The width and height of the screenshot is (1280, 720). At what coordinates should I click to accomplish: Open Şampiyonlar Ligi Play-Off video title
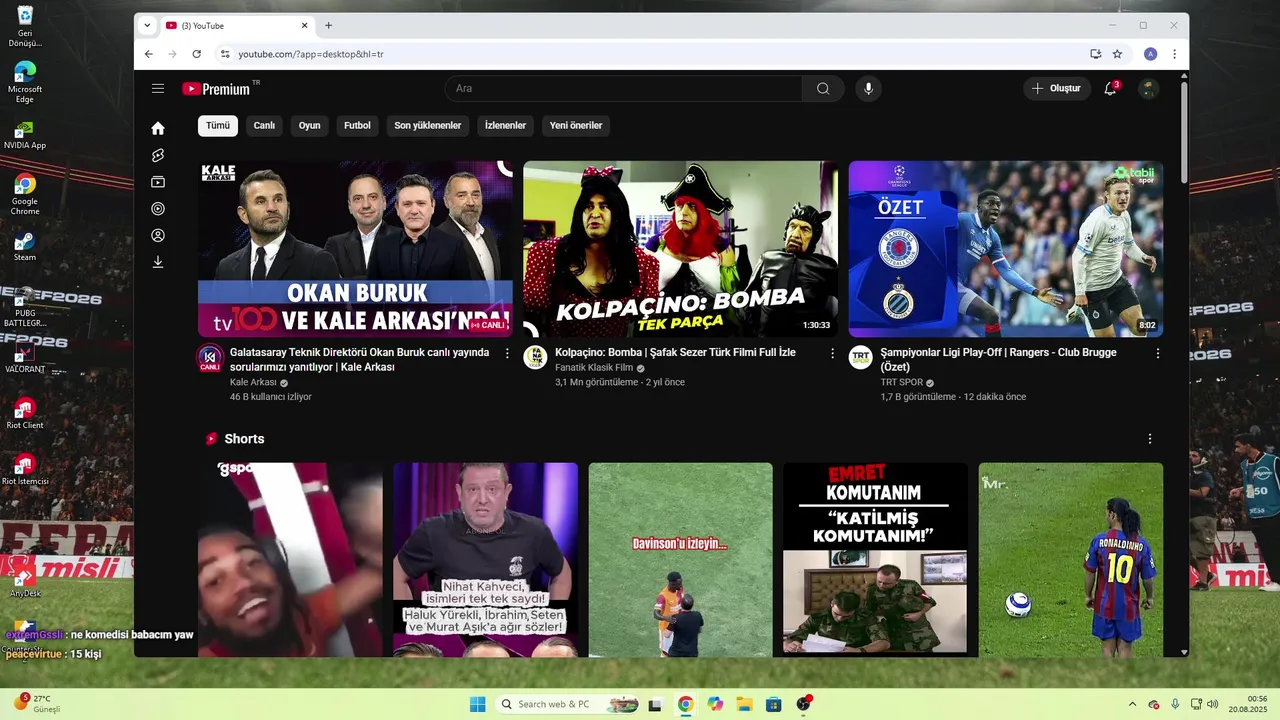(x=999, y=360)
